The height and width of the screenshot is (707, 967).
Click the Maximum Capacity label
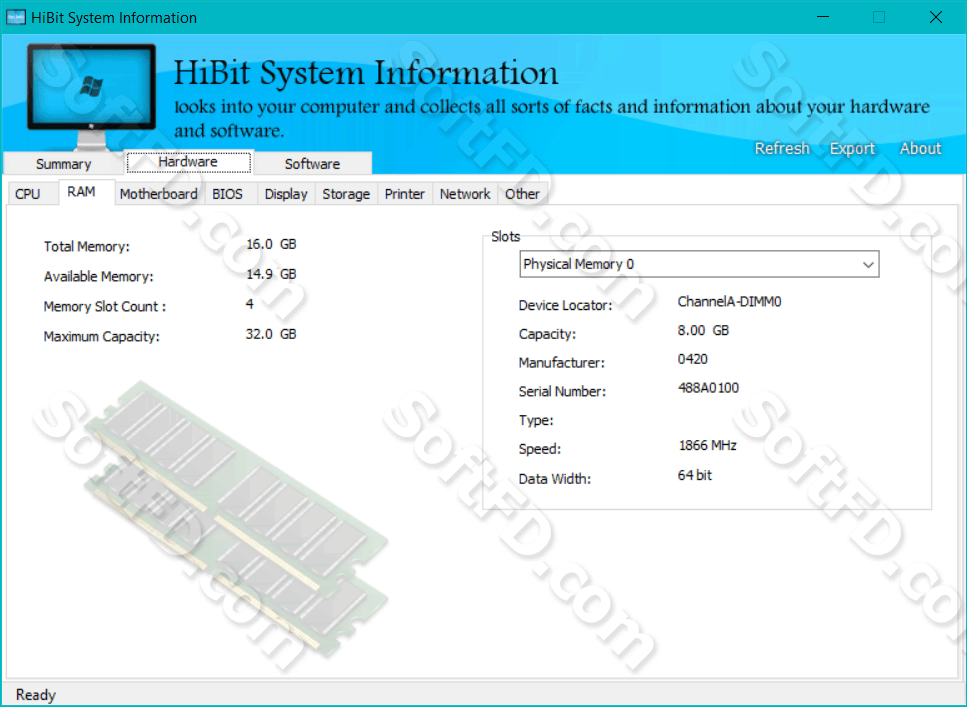click(102, 336)
